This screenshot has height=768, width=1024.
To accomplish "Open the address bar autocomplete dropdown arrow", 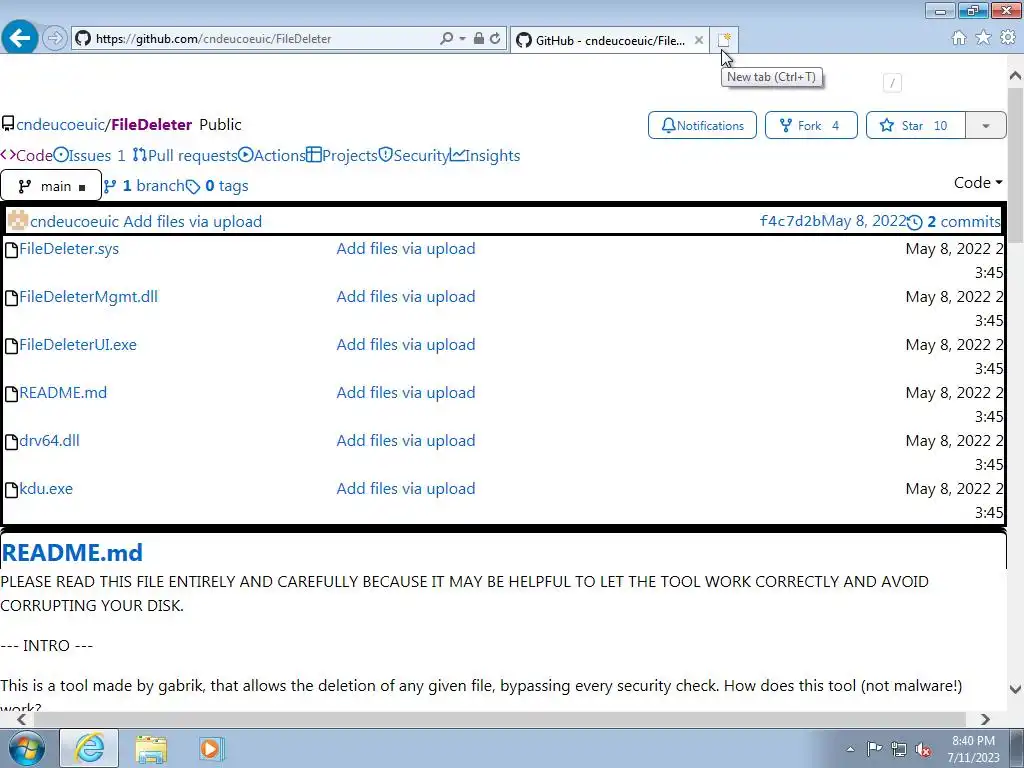I will (x=462, y=39).
